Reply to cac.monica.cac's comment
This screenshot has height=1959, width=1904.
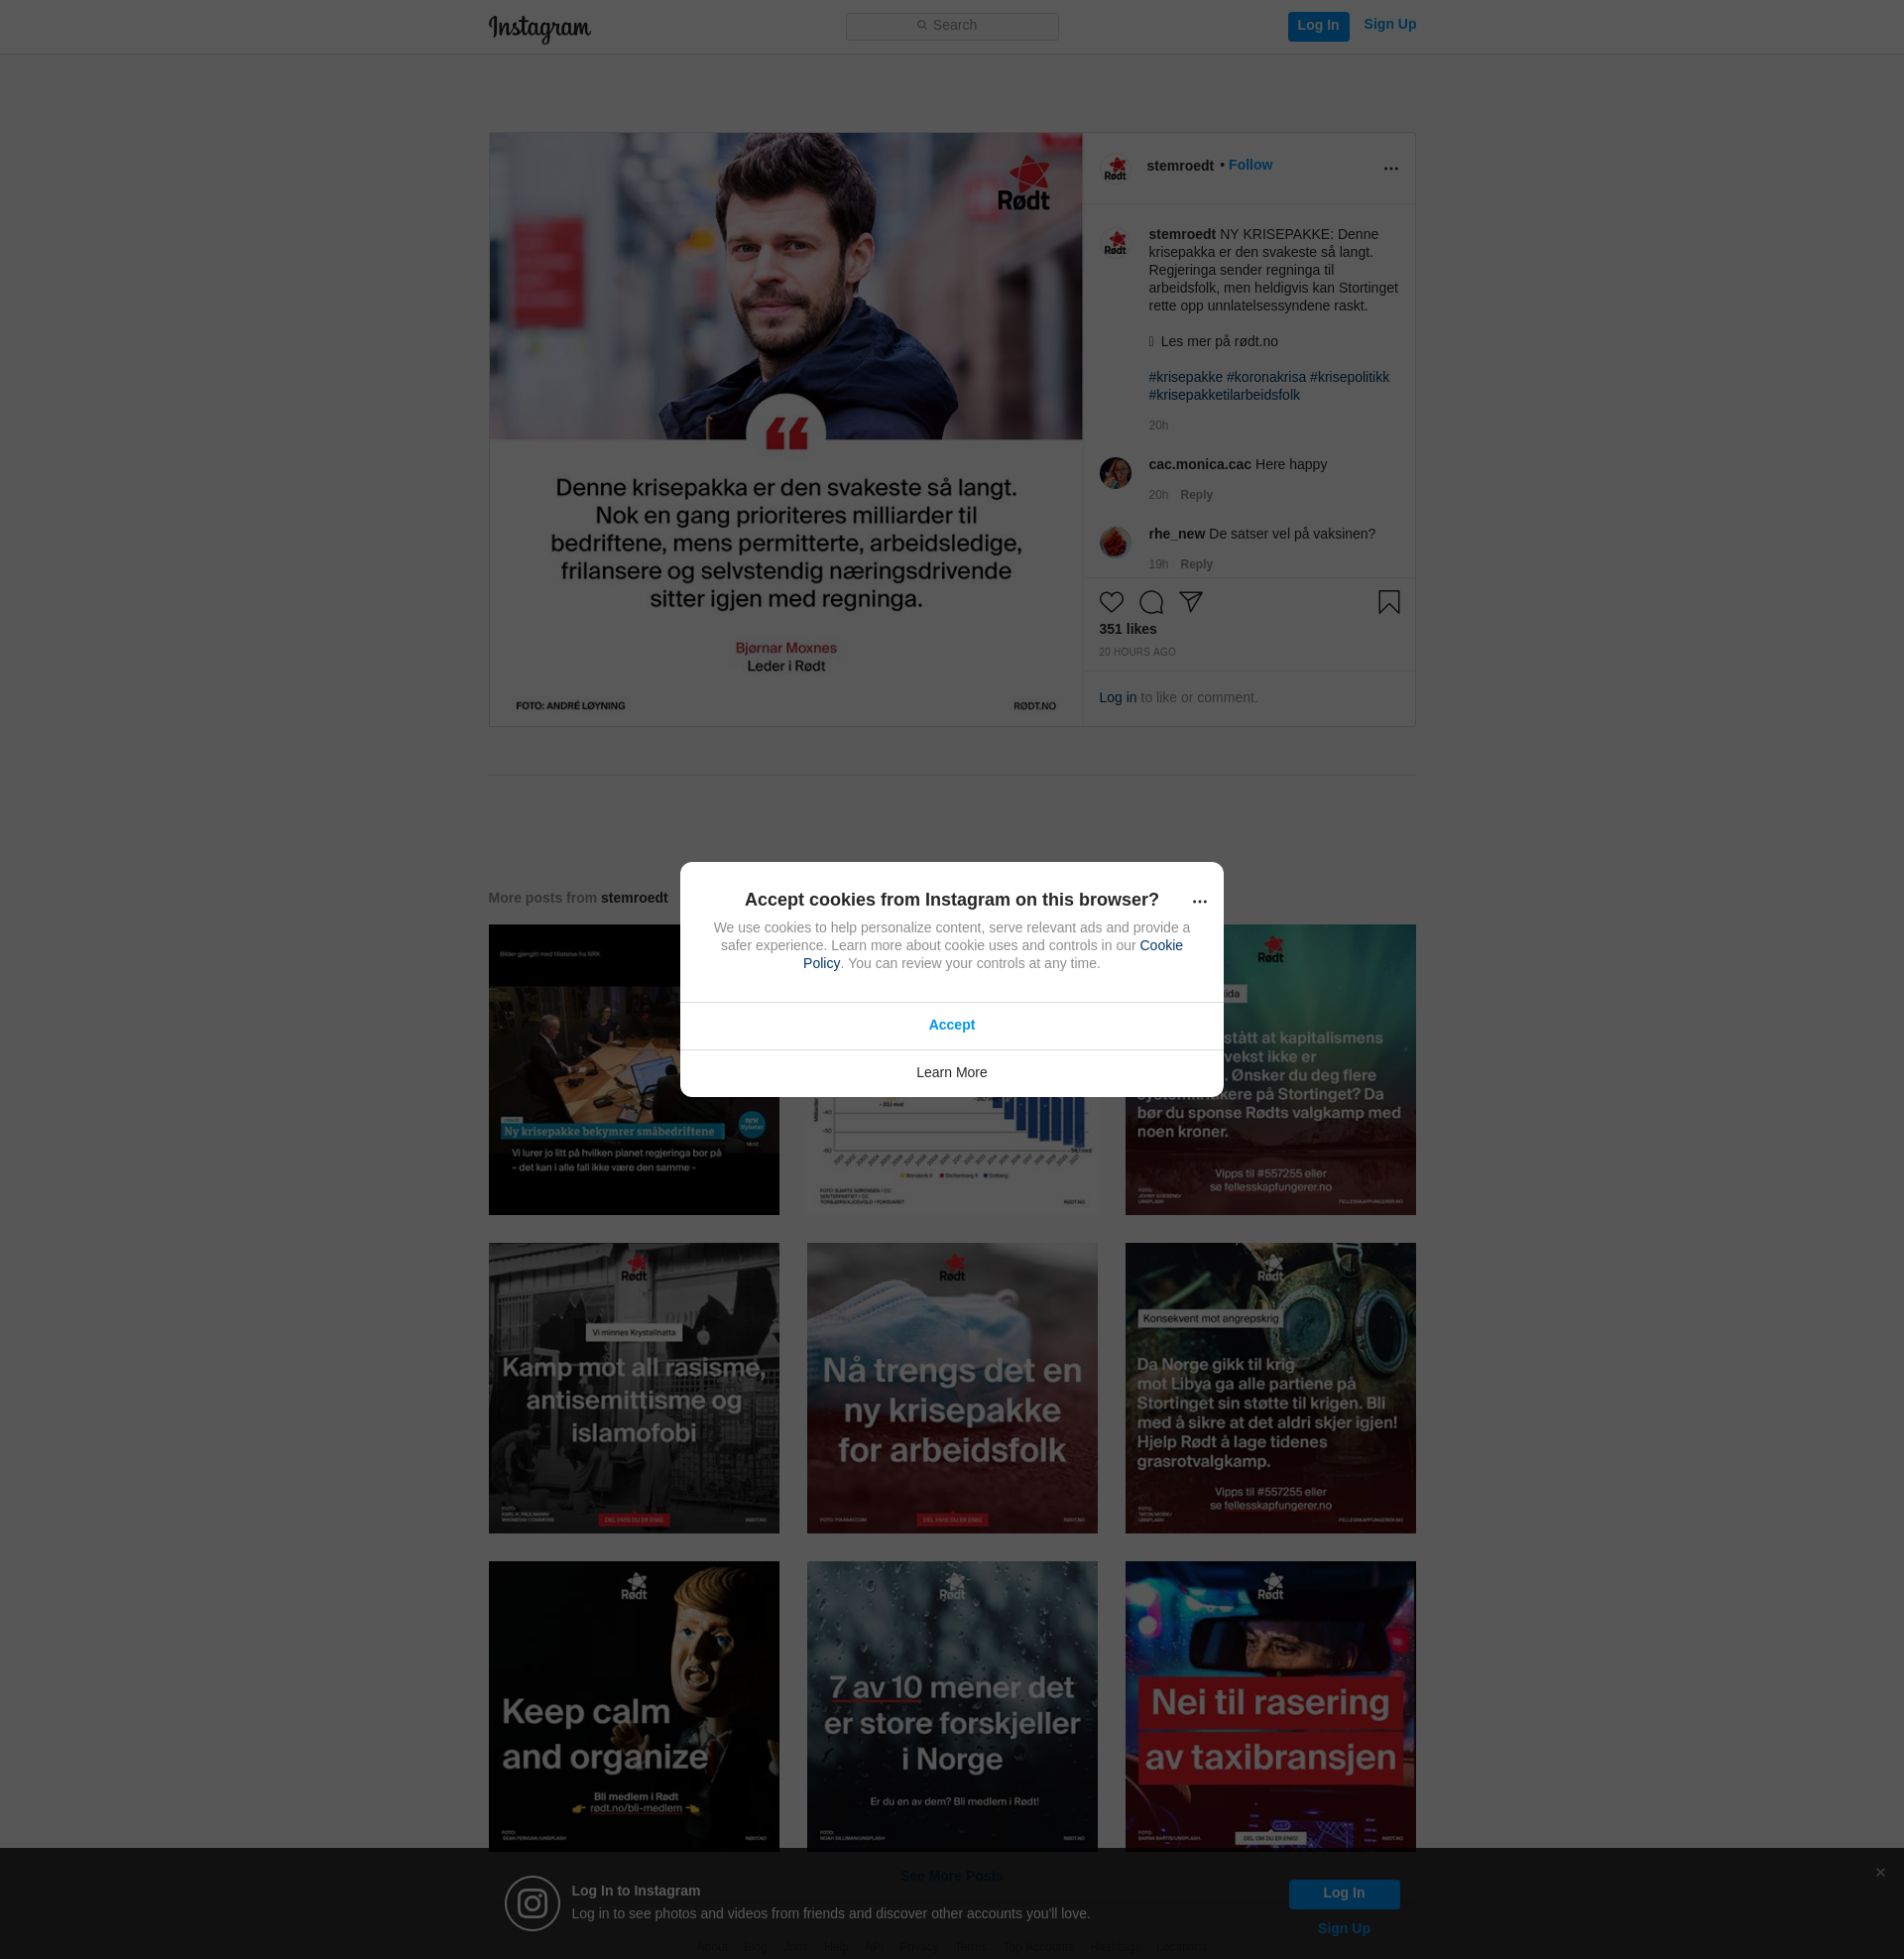coord(1196,495)
